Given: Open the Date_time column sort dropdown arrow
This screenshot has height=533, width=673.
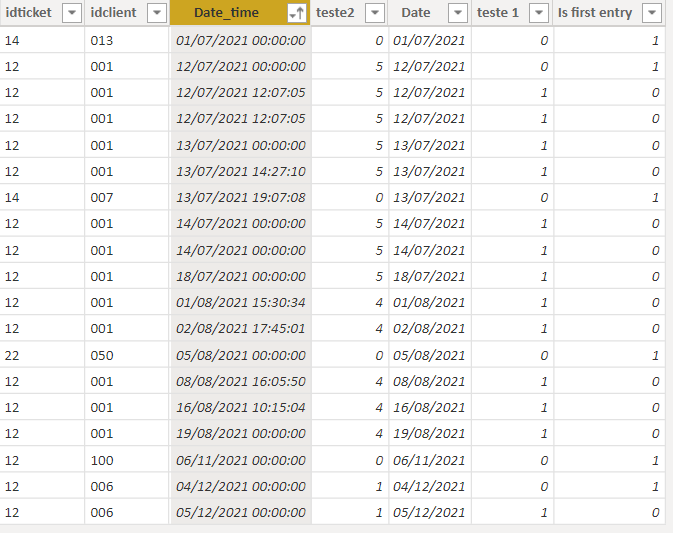Looking at the screenshot, I should 297,13.
